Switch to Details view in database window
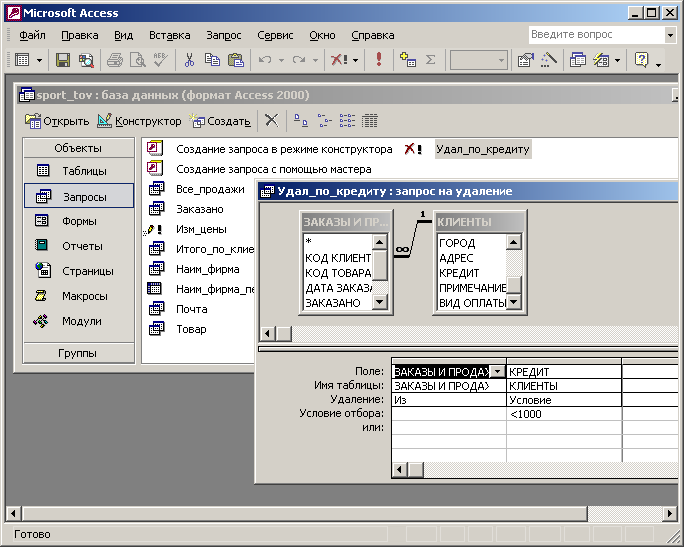Image resolution: width=684 pixels, height=547 pixels. tap(369, 120)
